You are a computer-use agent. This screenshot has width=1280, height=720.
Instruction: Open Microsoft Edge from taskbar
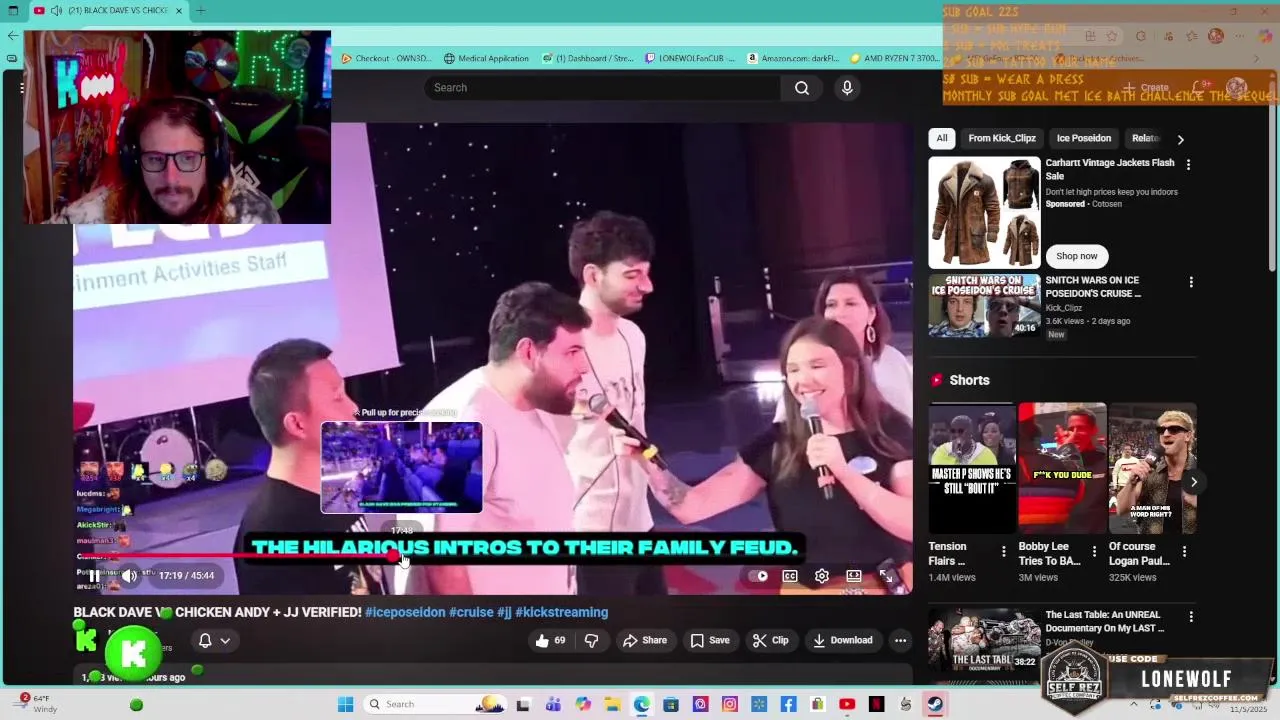click(641, 704)
